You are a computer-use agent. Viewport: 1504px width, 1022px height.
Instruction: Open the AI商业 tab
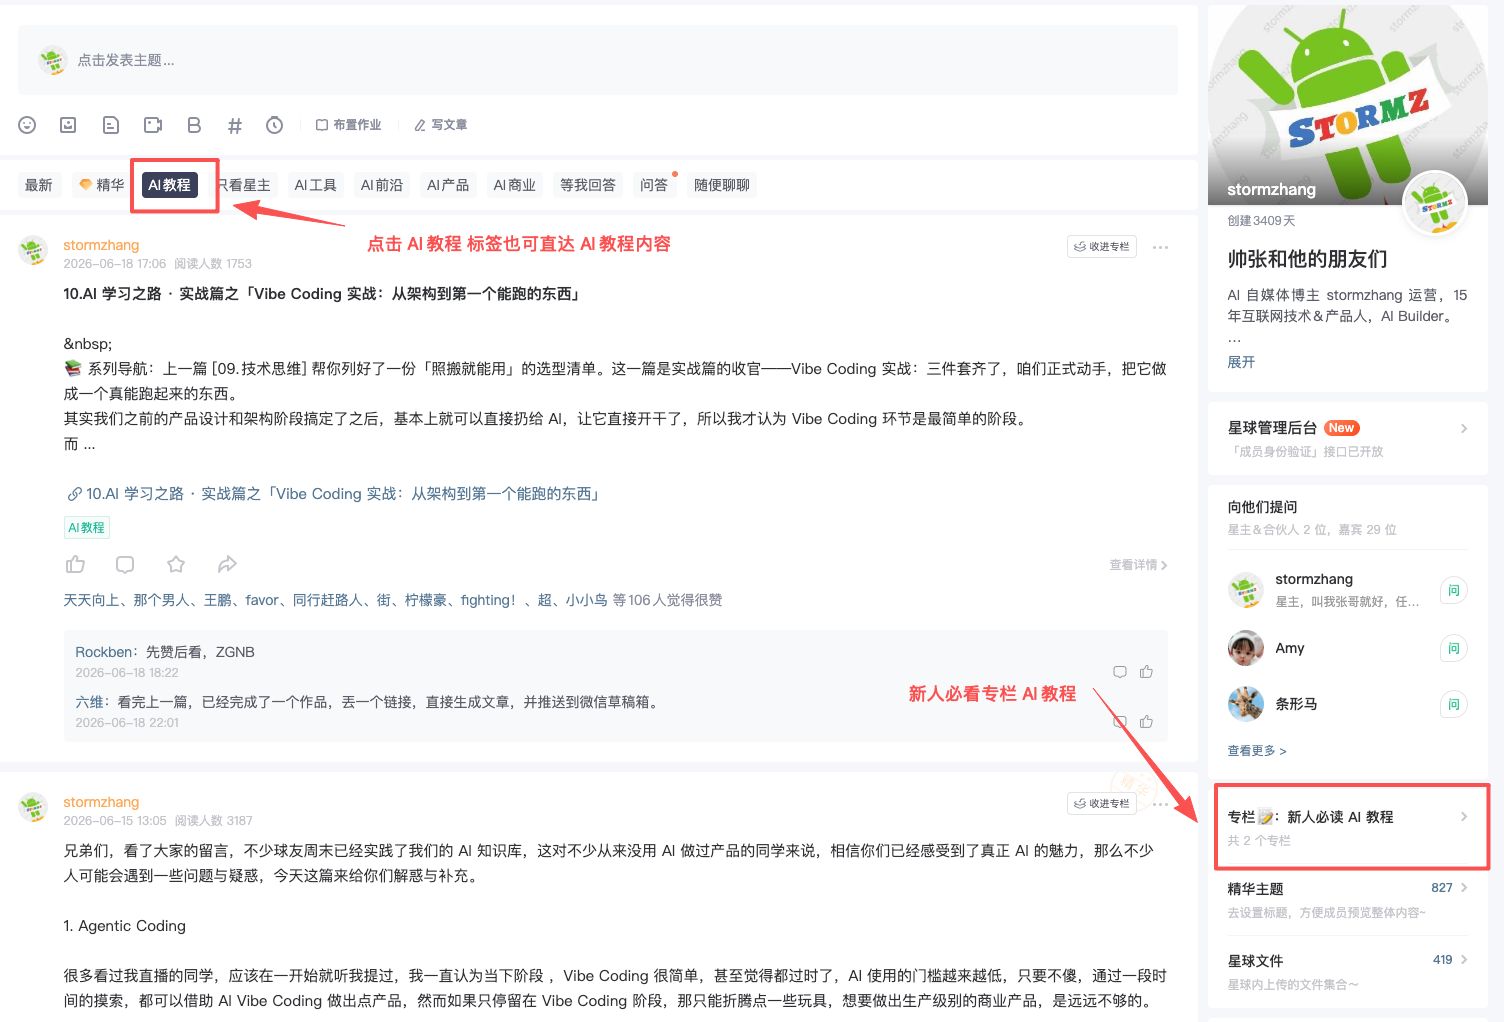pos(515,185)
